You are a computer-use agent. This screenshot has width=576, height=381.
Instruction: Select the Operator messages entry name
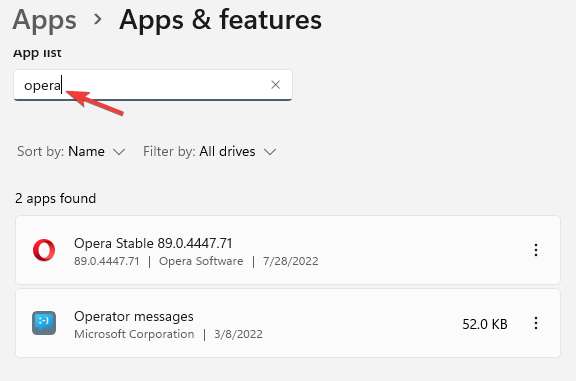click(x=134, y=316)
